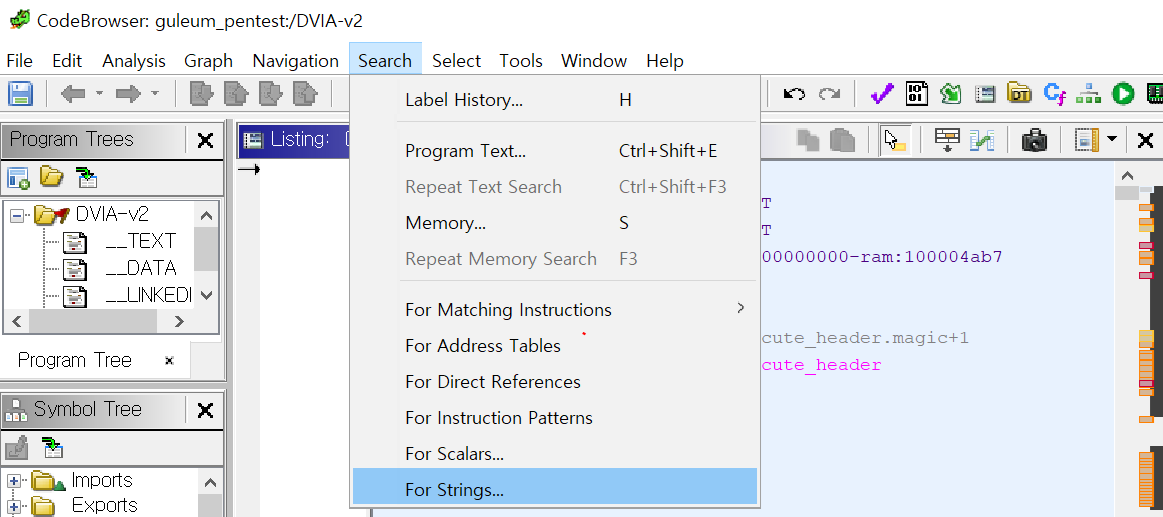Open the Select menu
This screenshot has width=1163, height=517.
(x=456, y=61)
